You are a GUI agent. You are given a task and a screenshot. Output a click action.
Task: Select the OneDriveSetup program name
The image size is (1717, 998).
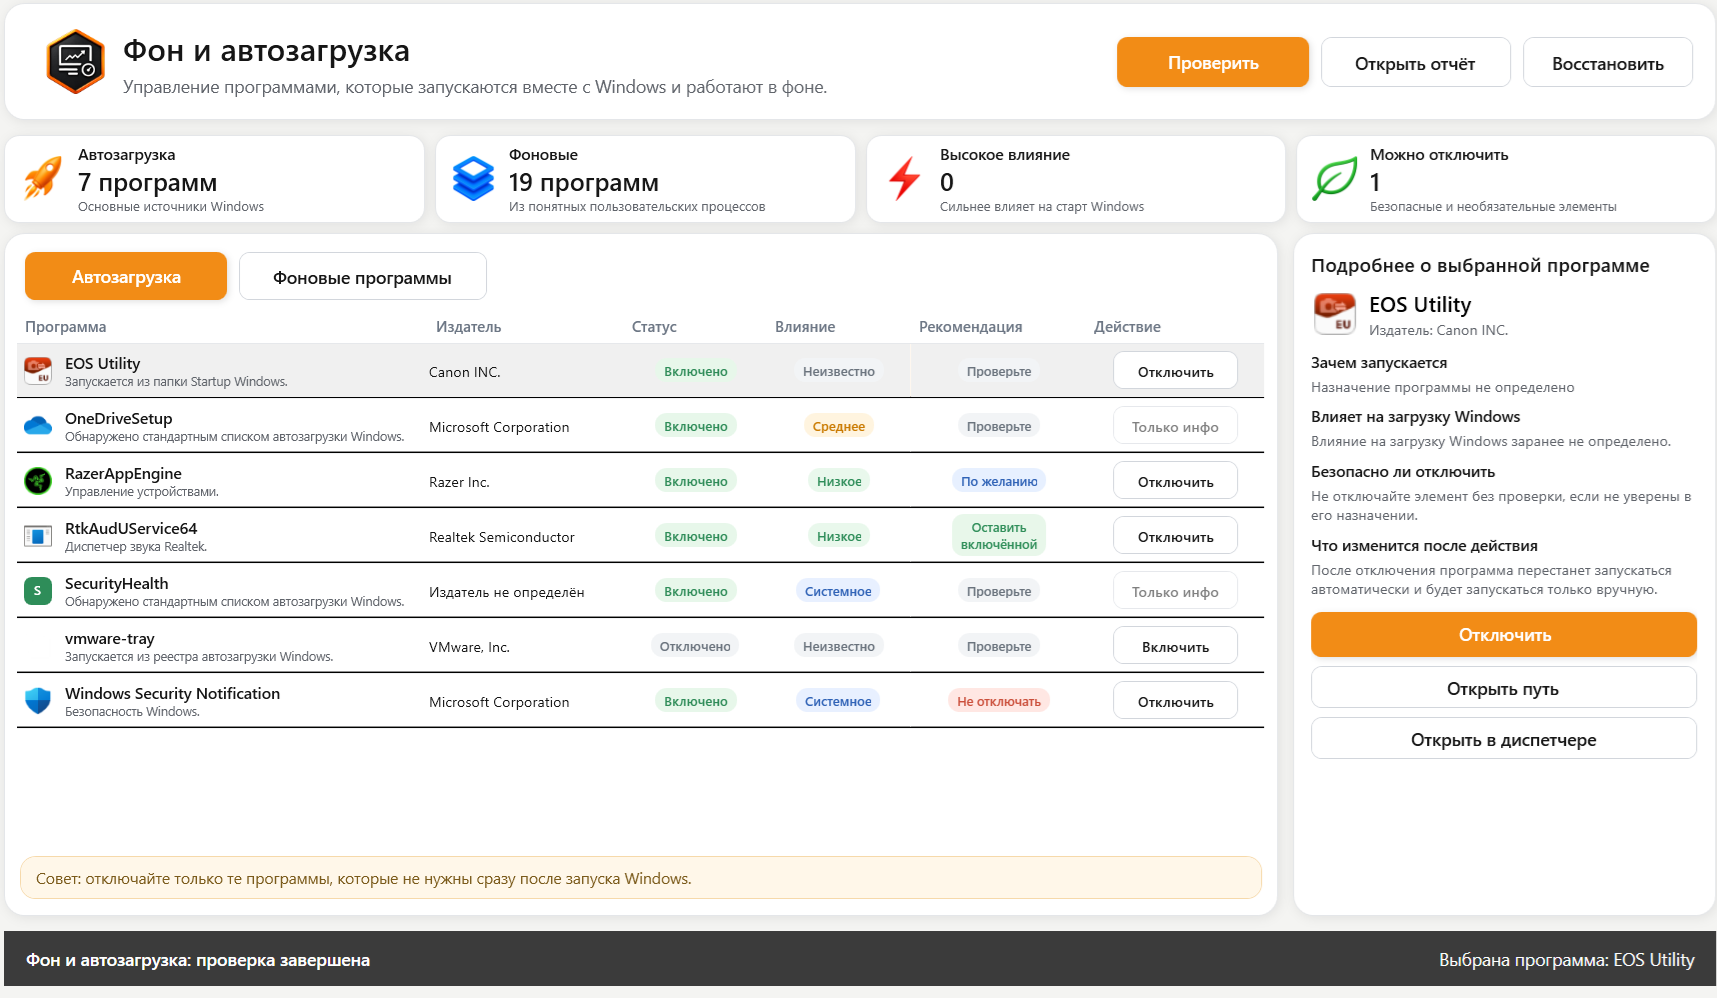(x=119, y=419)
